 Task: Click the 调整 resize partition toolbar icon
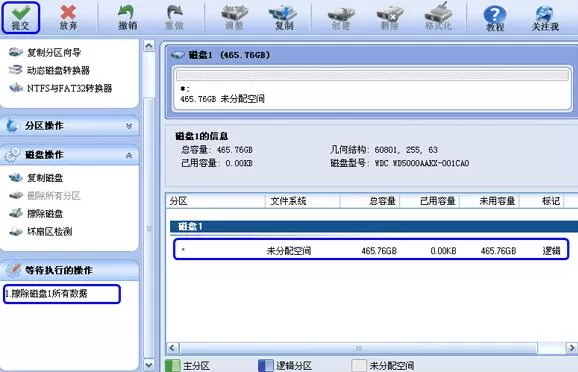pos(234,18)
